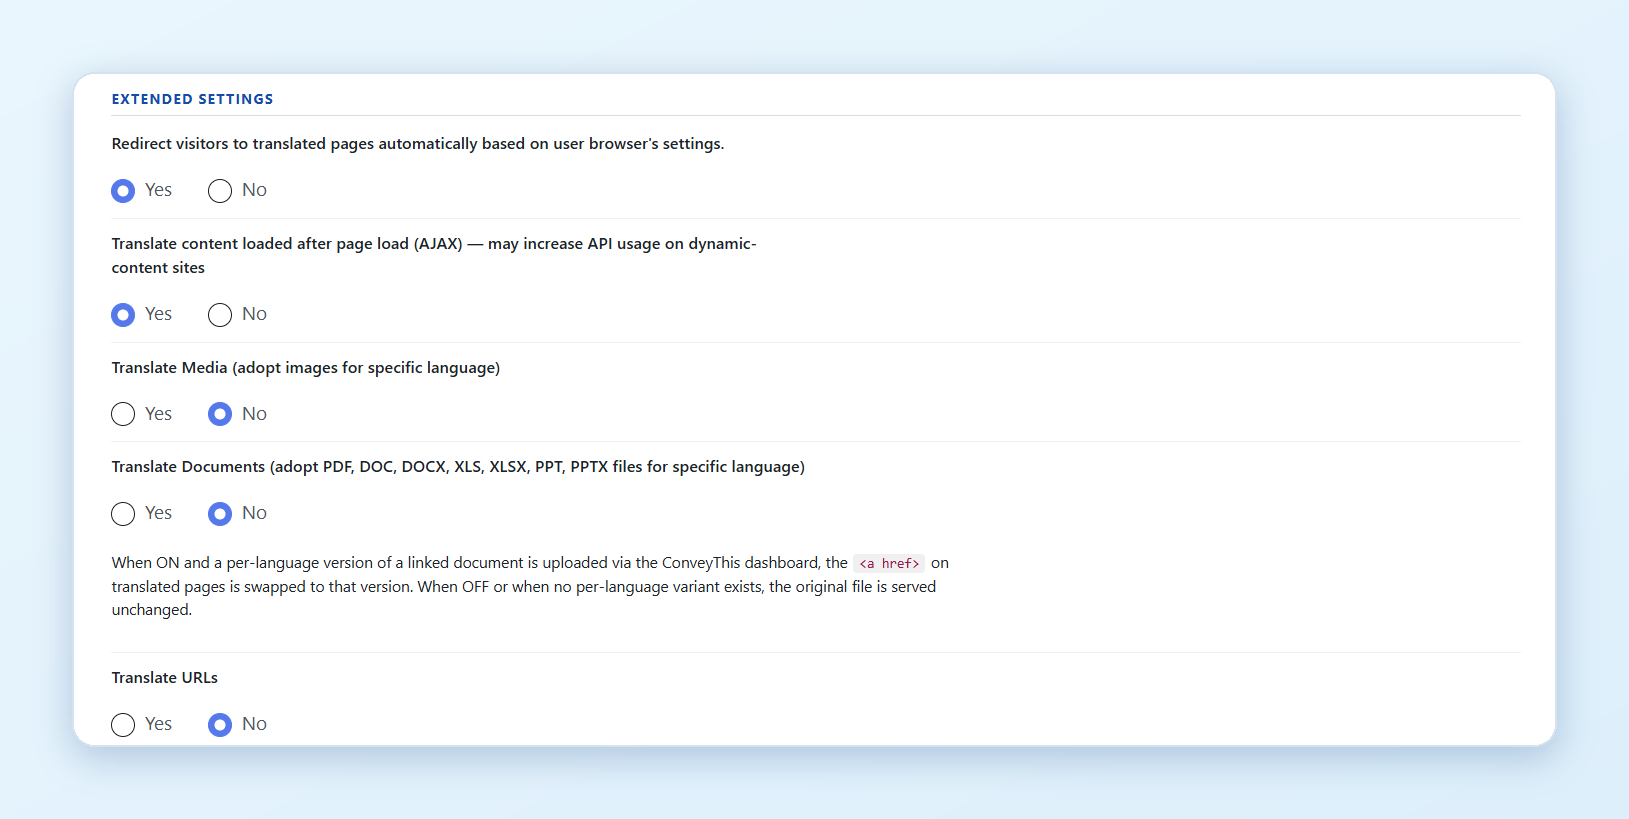The image size is (1629, 819).
Task: Click 'Translate Documents (adopt PDF...)' label
Action: point(458,467)
